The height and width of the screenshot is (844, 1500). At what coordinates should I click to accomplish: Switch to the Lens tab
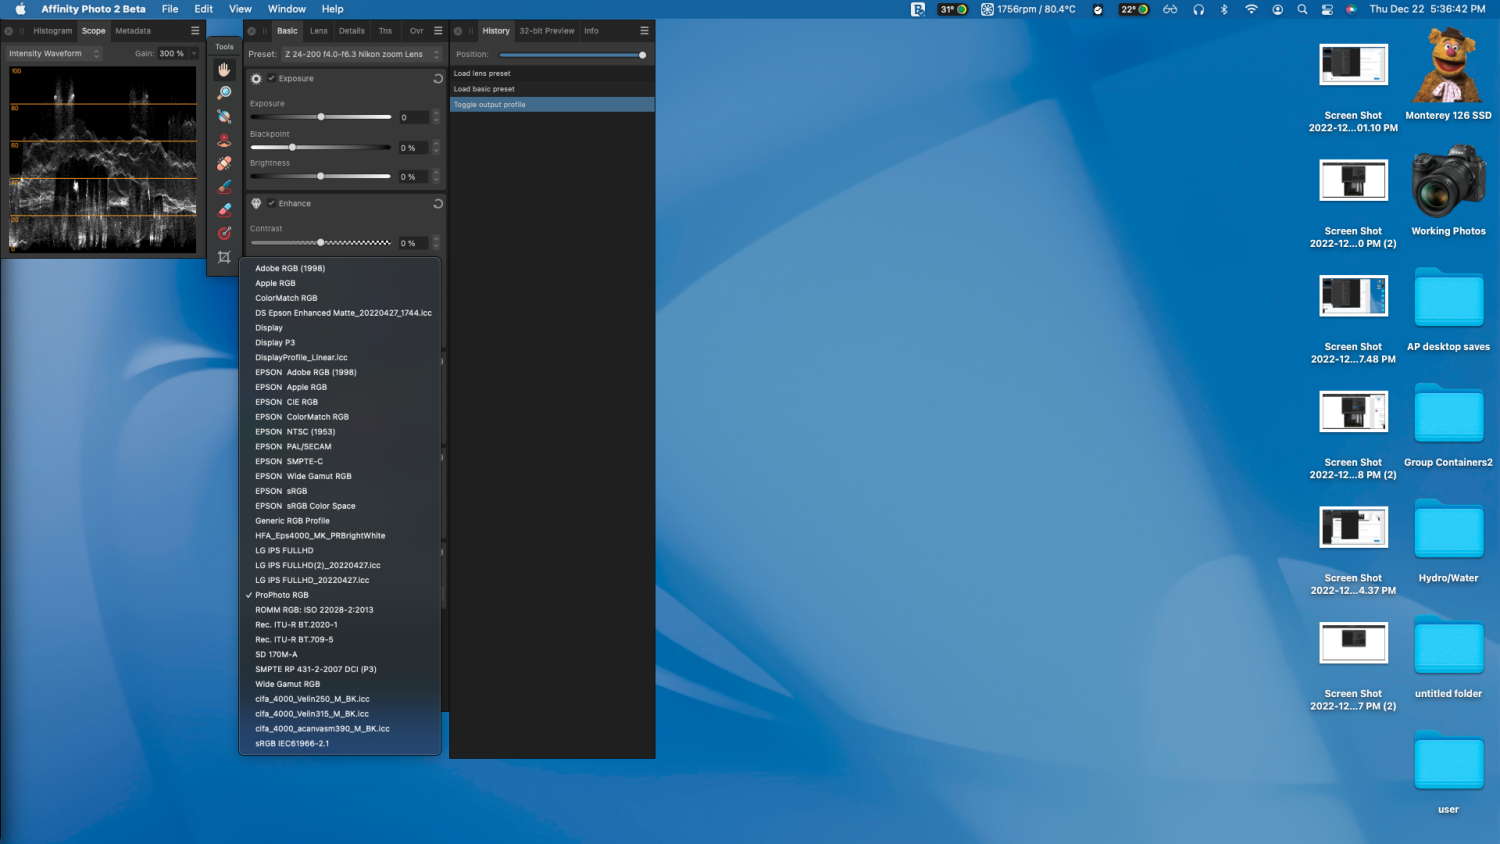(x=319, y=31)
